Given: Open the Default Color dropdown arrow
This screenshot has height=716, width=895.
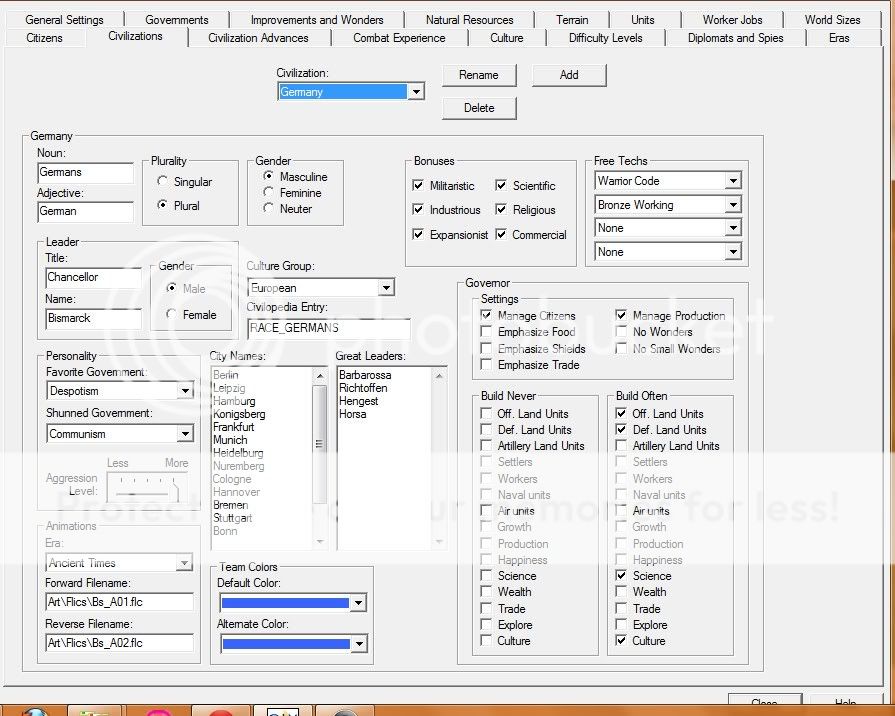Looking at the screenshot, I should pyautogui.click(x=358, y=602).
